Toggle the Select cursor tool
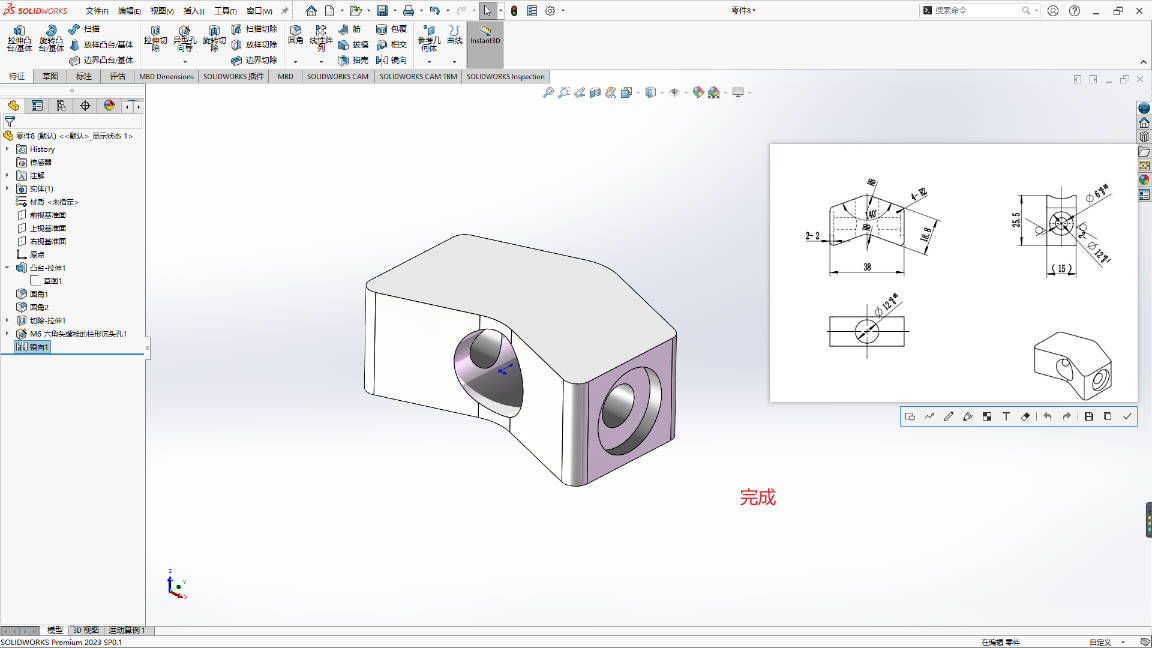 click(487, 10)
